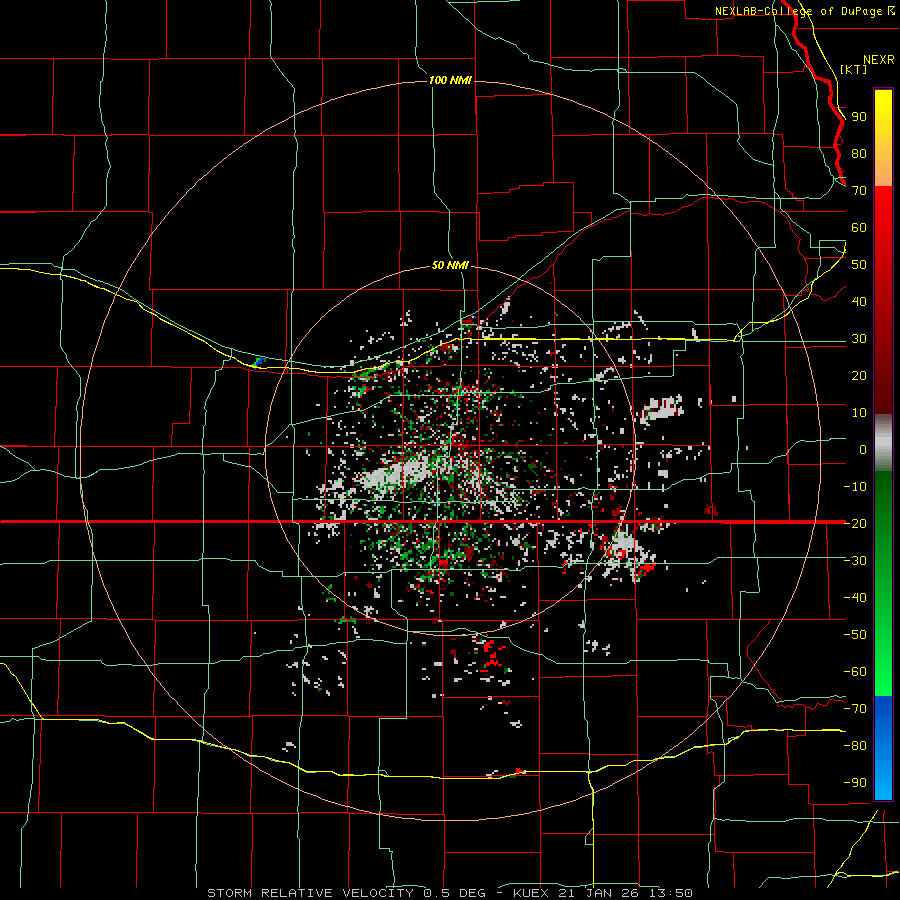Click the -90 knot scale label
The image size is (900, 900).
coord(855,782)
